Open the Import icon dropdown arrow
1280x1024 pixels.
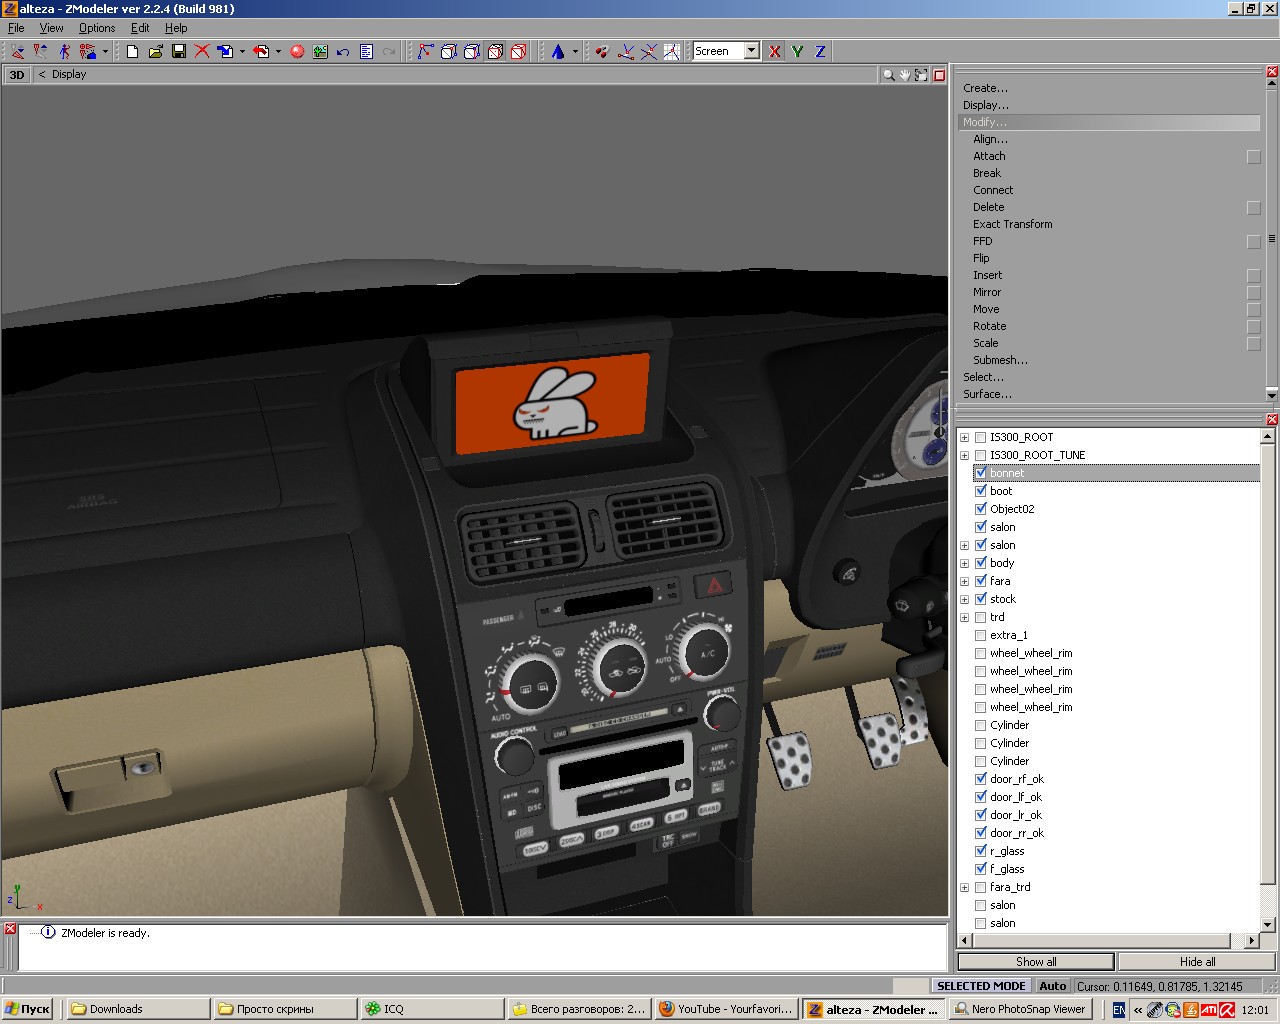(242, 51)
